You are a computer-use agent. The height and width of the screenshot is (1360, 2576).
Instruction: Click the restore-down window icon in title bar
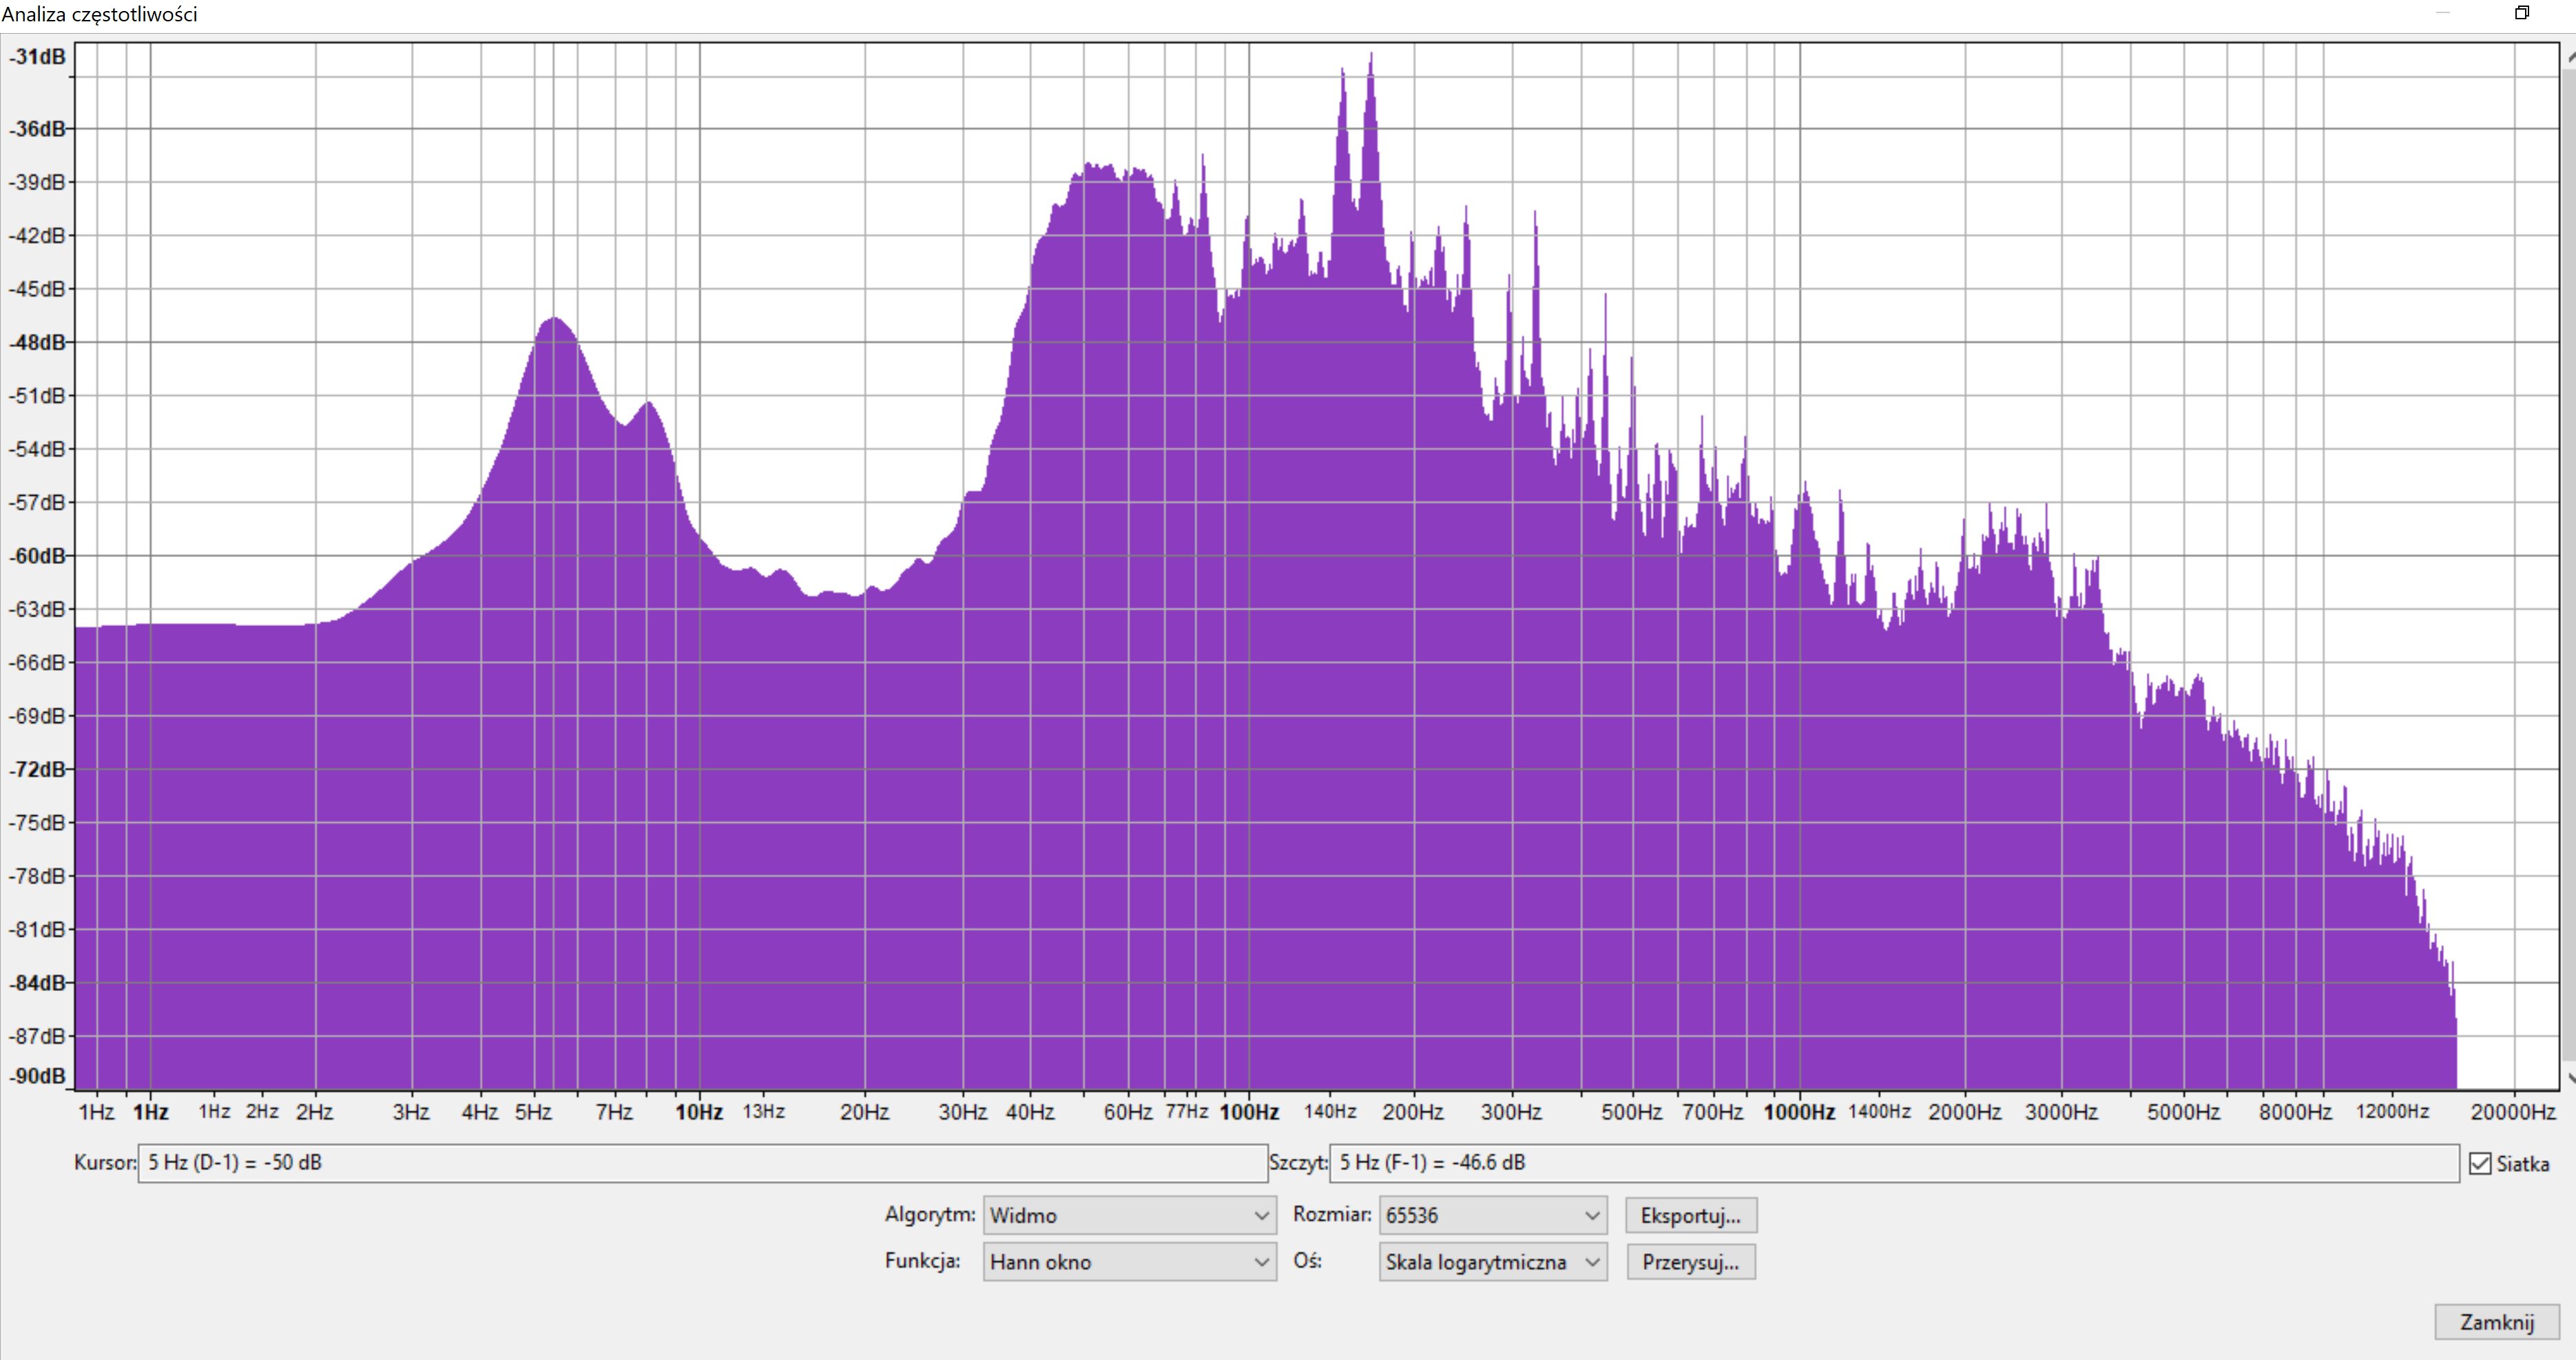click(x=2521, y=13)
